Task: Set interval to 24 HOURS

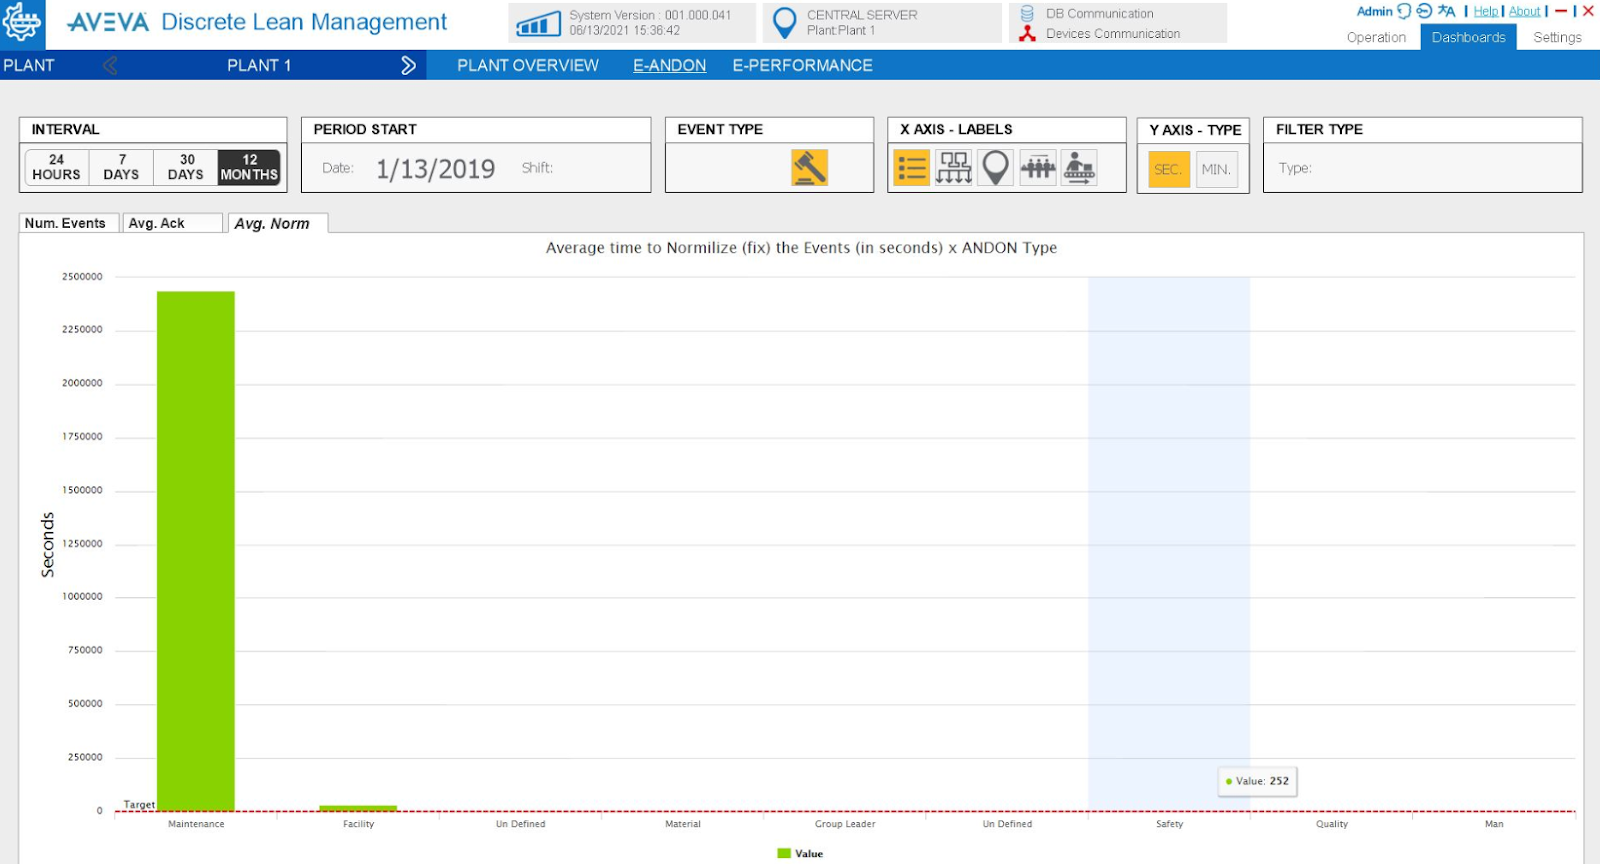Action: click(x=56, y=167)
